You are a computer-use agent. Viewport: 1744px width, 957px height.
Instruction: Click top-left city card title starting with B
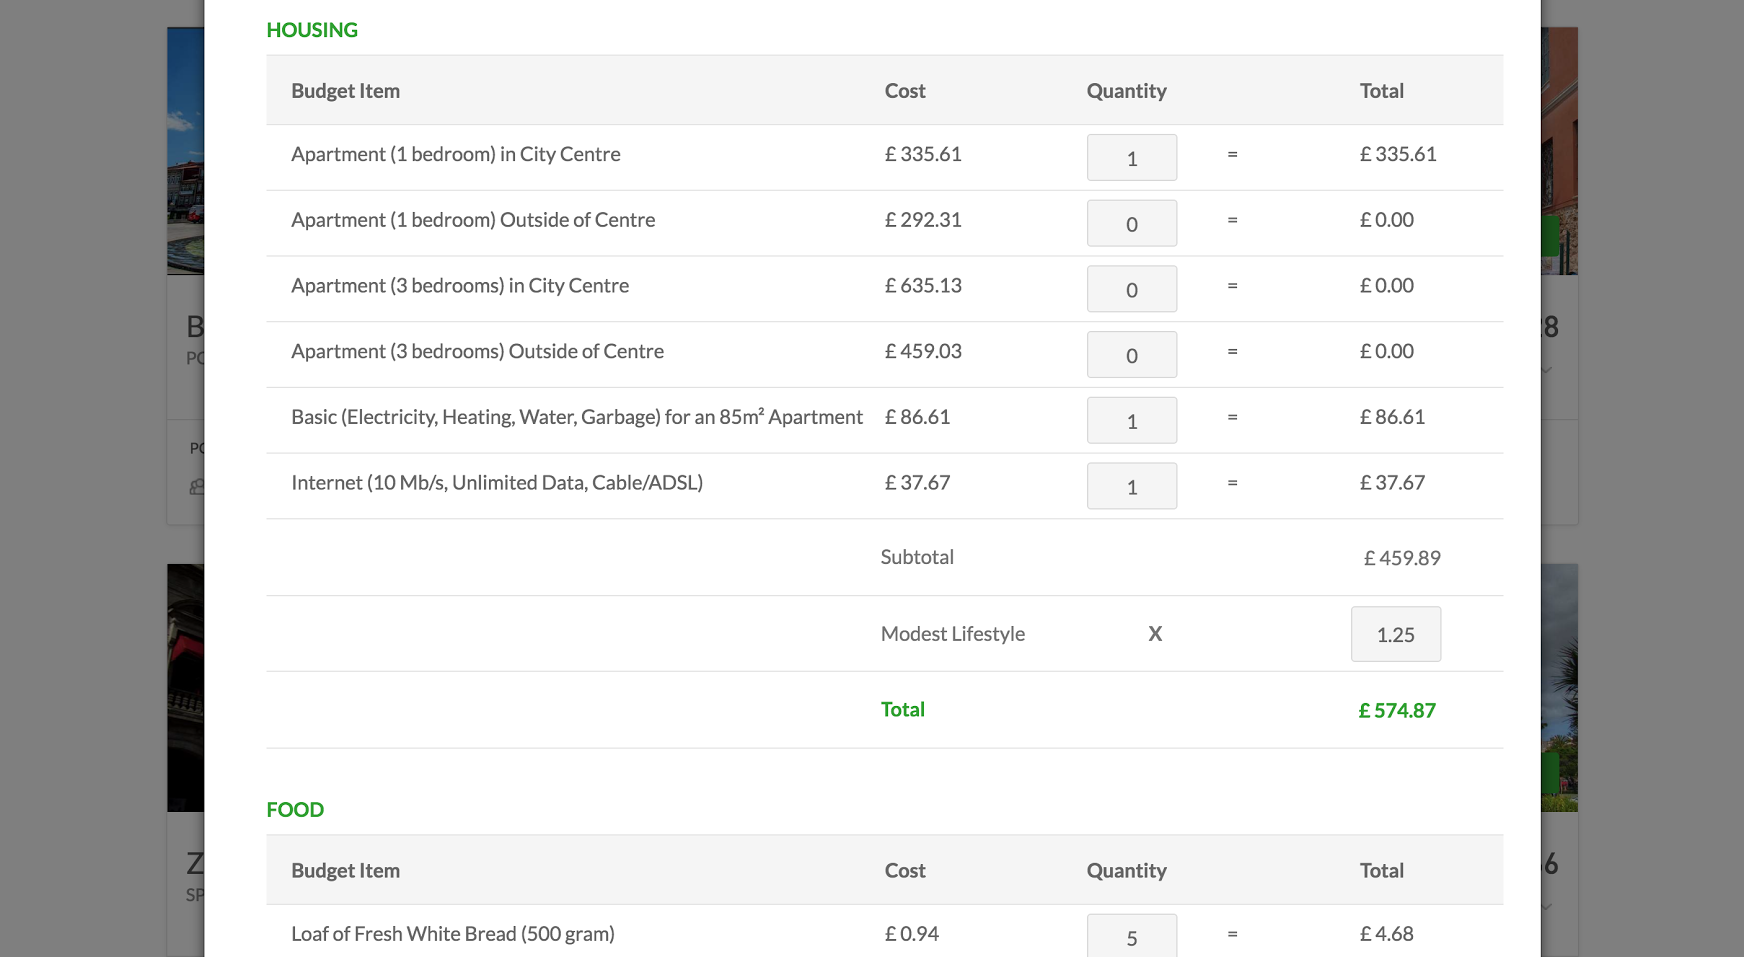coord(195,326)
